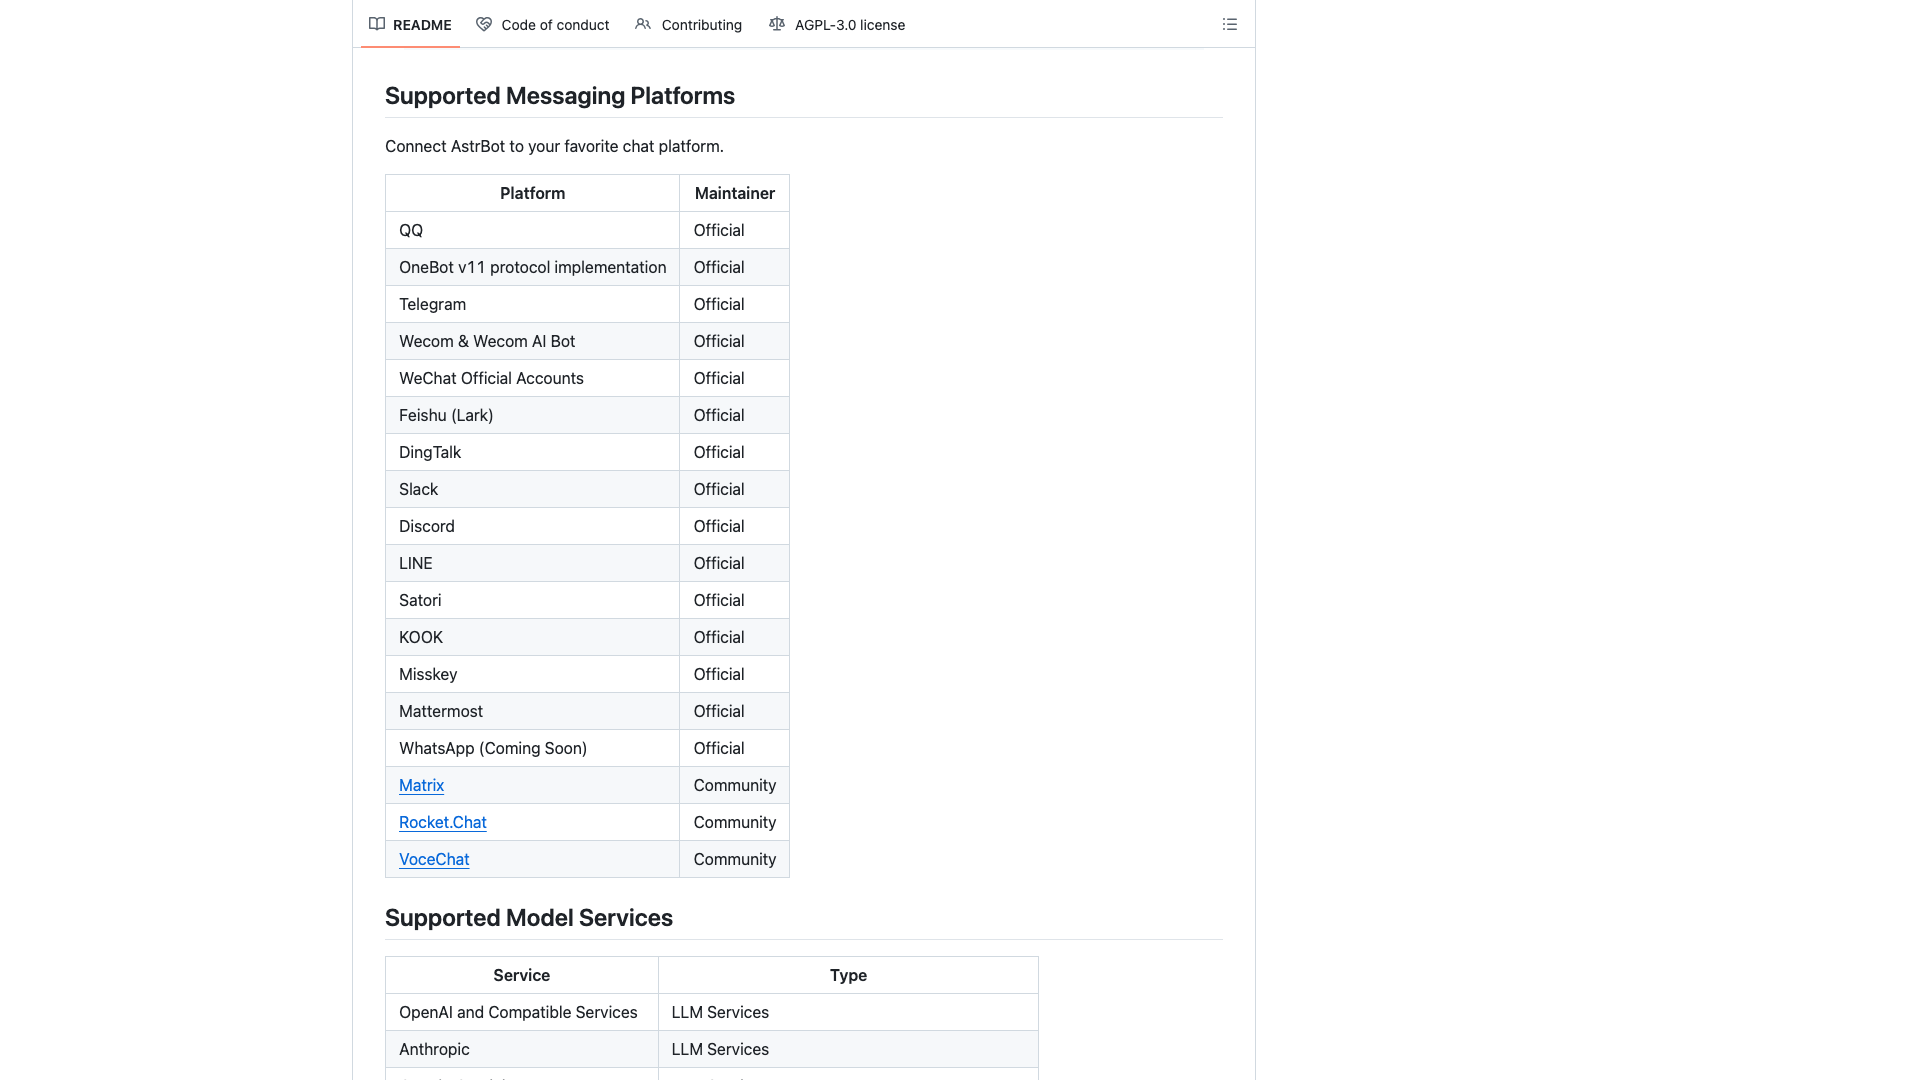Click the KOOK table cell

click(532, 637)
